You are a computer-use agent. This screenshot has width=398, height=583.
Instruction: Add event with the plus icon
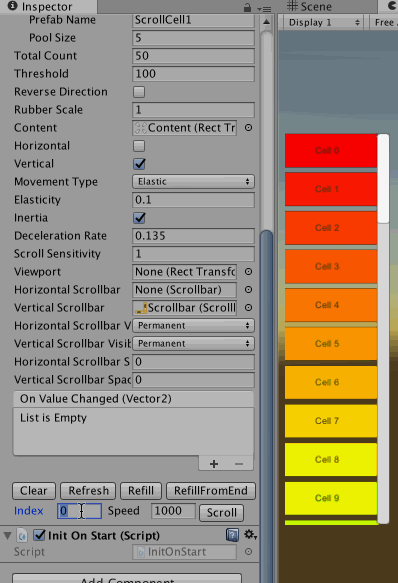click(214, 464)
